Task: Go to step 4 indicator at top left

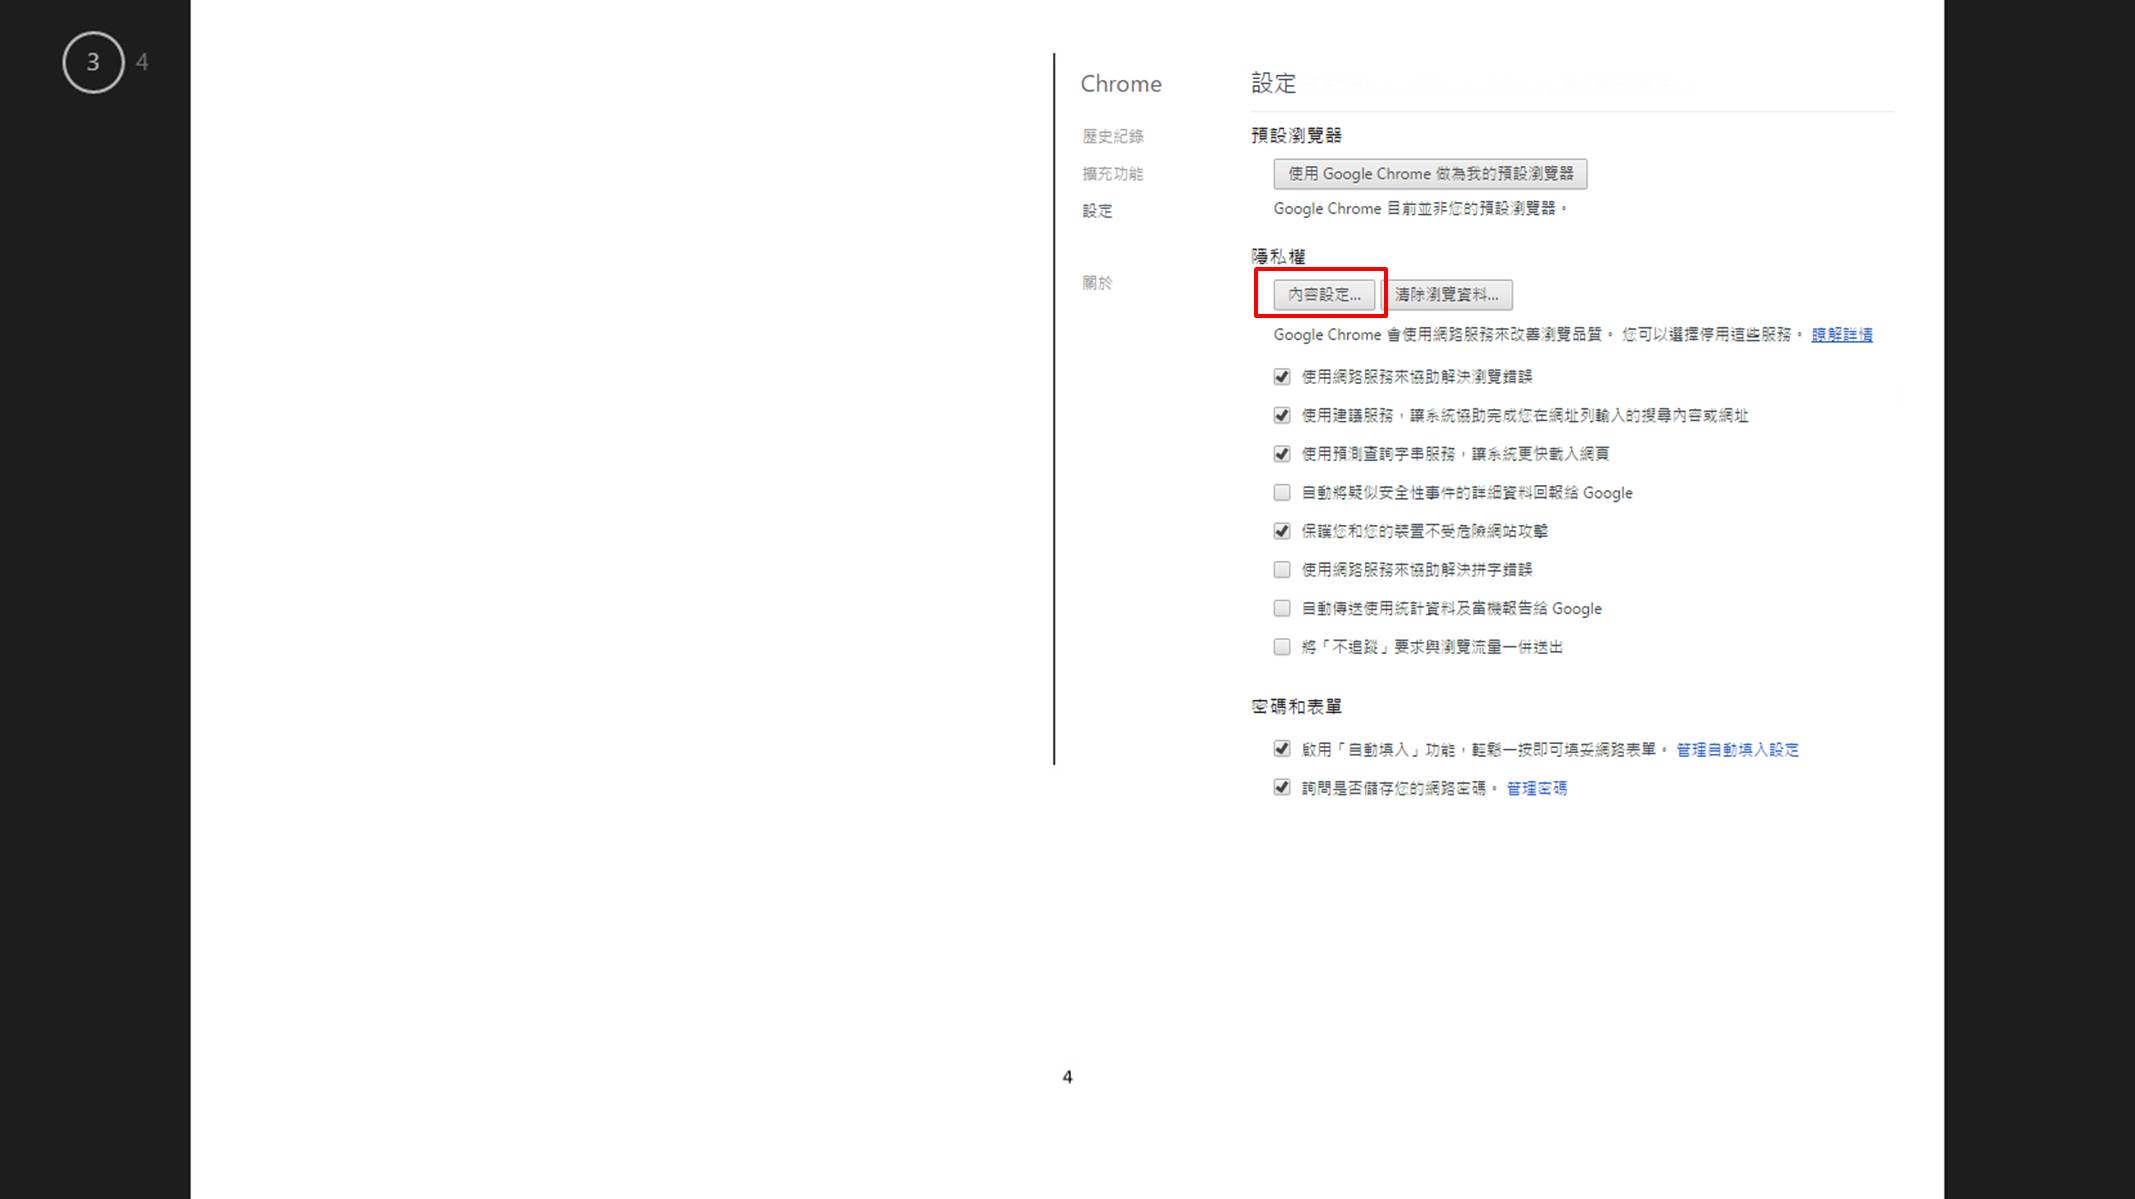Action: pos(142,62)
